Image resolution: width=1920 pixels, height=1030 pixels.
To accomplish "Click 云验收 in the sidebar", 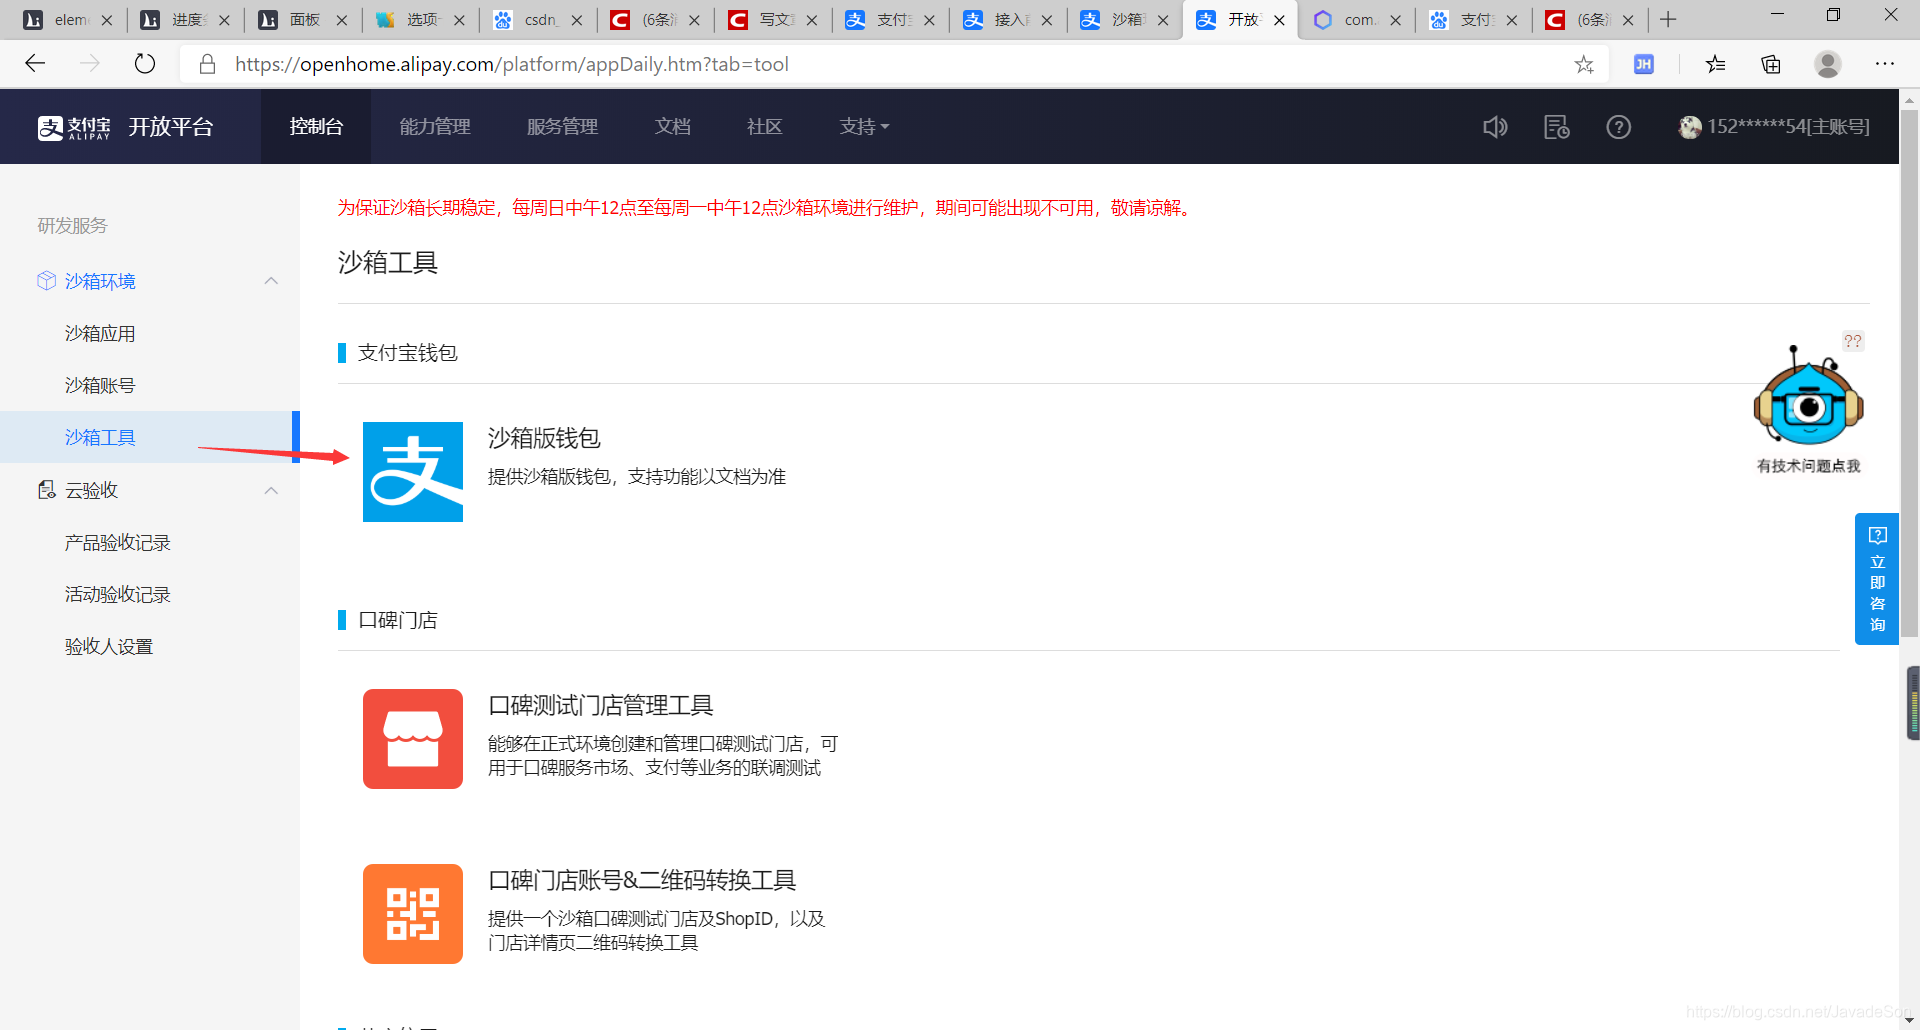I will [91, 490].
